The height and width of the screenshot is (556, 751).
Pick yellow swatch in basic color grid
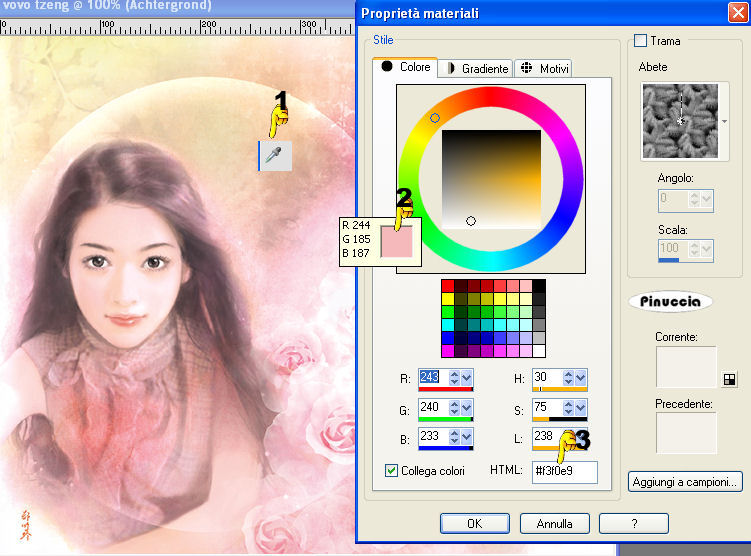coord(448,299)
